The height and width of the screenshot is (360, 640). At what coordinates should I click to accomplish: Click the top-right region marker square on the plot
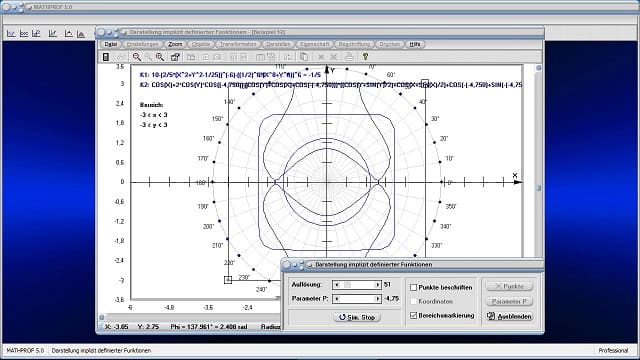pyautogui.click(x=425, y=83)
